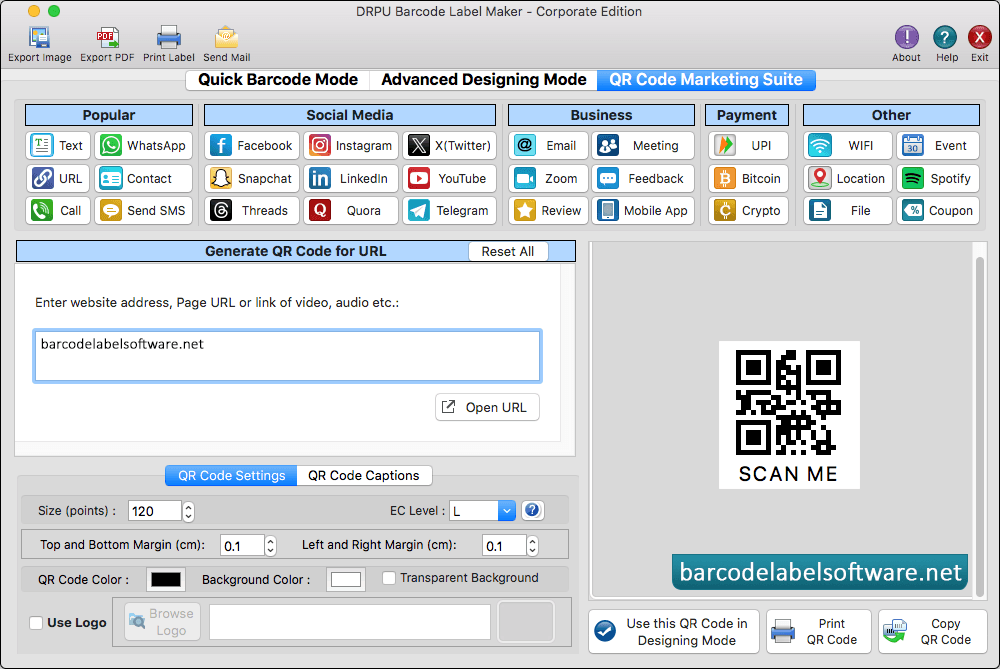This screenshot has width=1000, height=669.
Task: Select the Feedback business QR button
Action: [643, 179]
